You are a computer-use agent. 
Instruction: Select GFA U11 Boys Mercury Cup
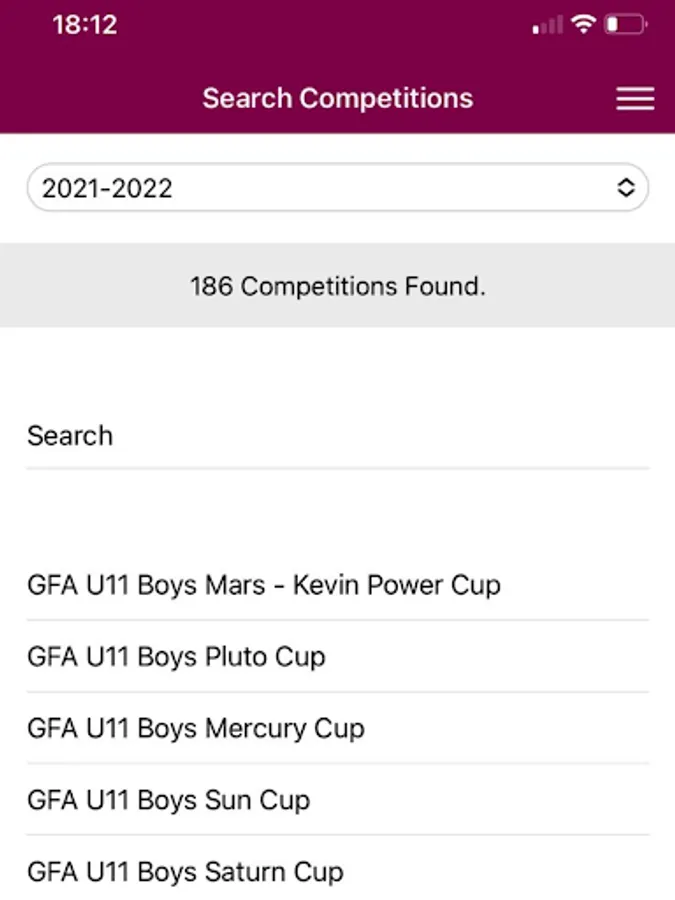point(196,728)
